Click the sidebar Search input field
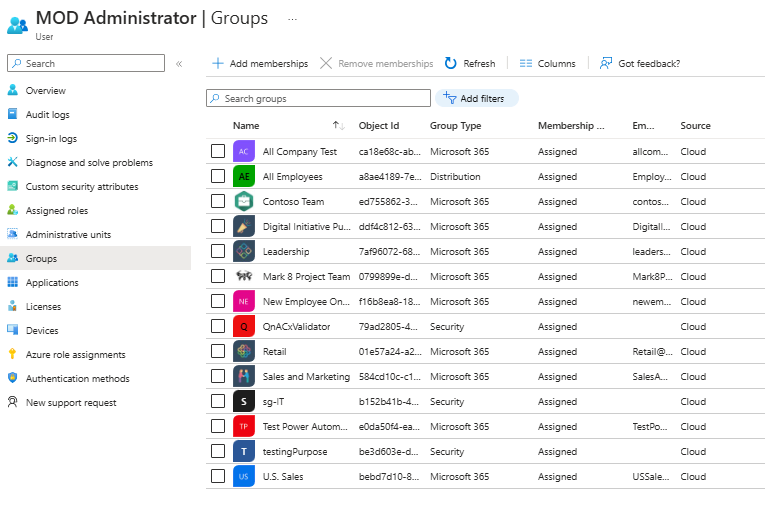This screenshot has height=523, width=765. click(86, 63)
